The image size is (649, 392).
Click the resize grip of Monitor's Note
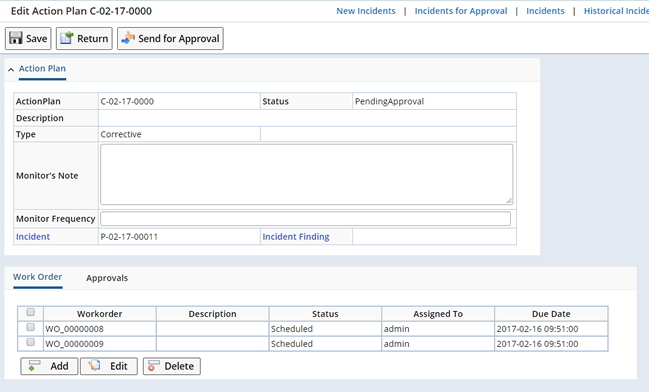[x=509, y=200]
